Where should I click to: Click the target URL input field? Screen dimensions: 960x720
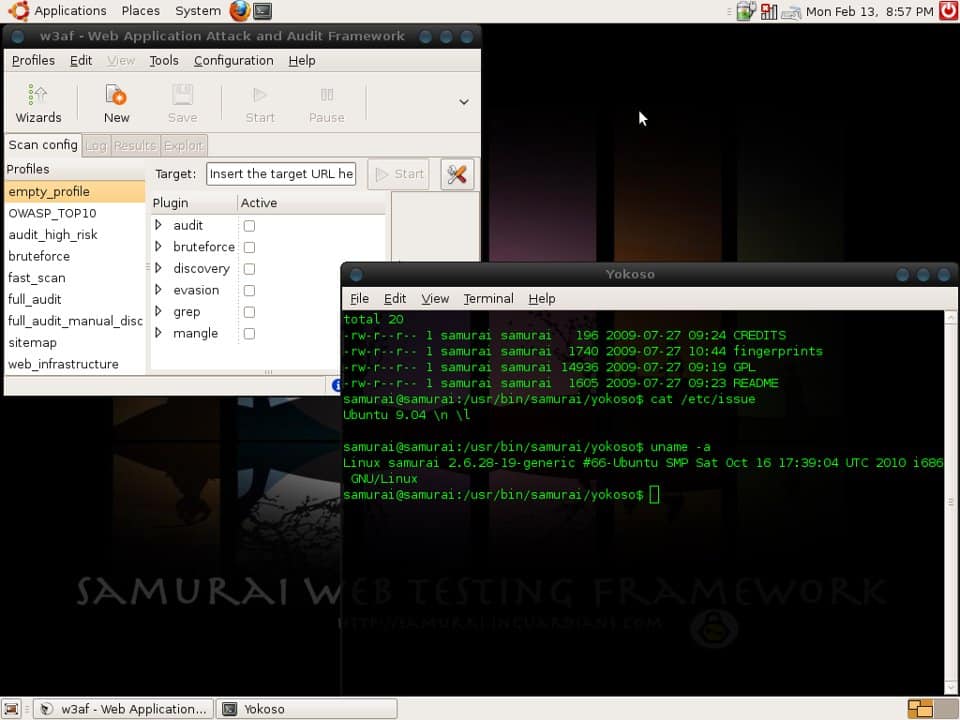281,174
